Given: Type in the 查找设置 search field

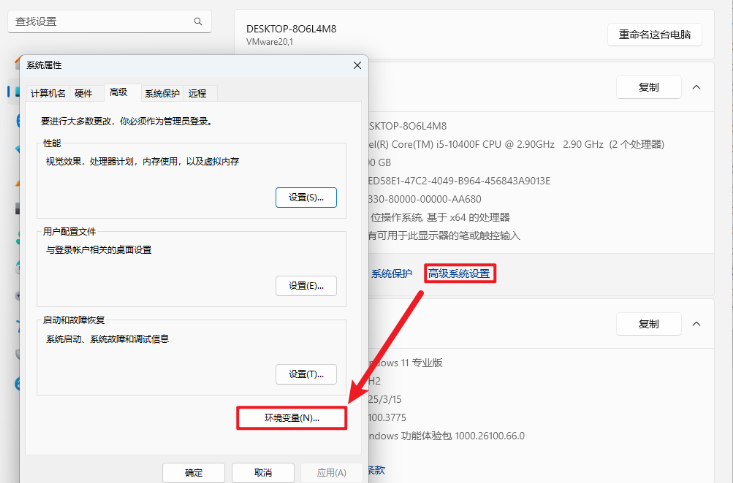Looking at the screenshot, I should pos(100,21).
